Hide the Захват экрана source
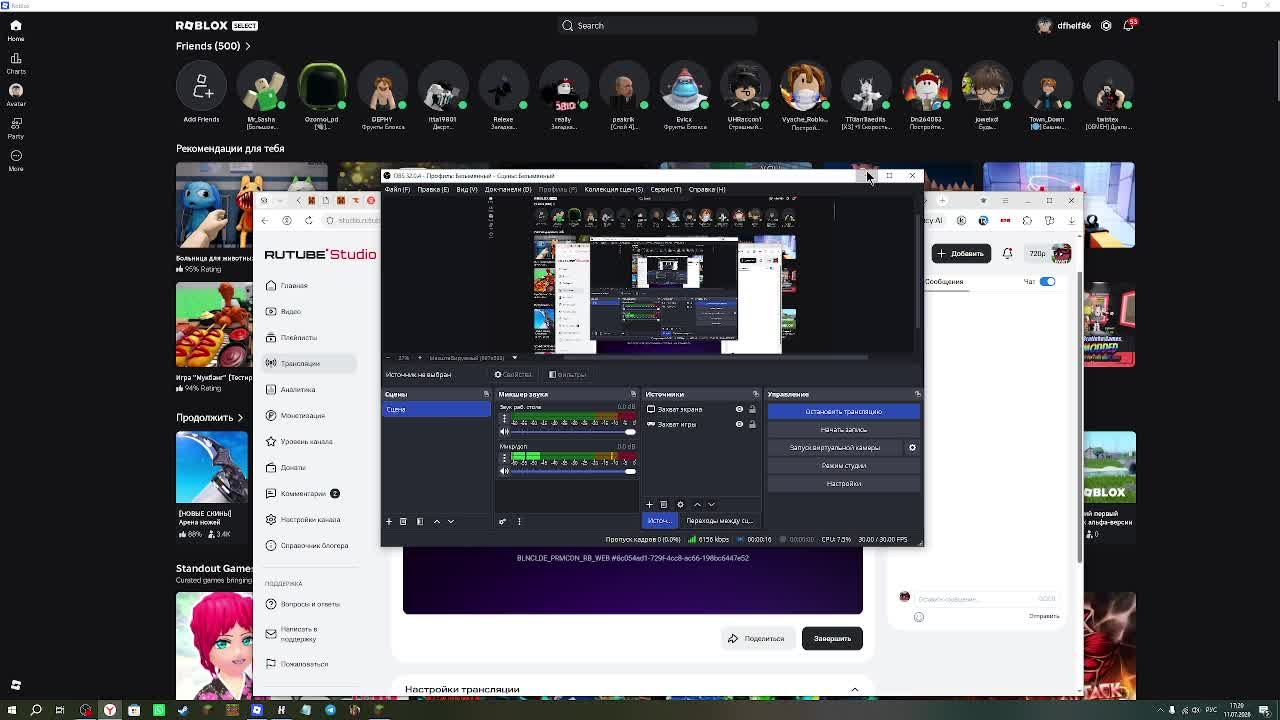Screen dimensions: 1280x720 point(739,409)
